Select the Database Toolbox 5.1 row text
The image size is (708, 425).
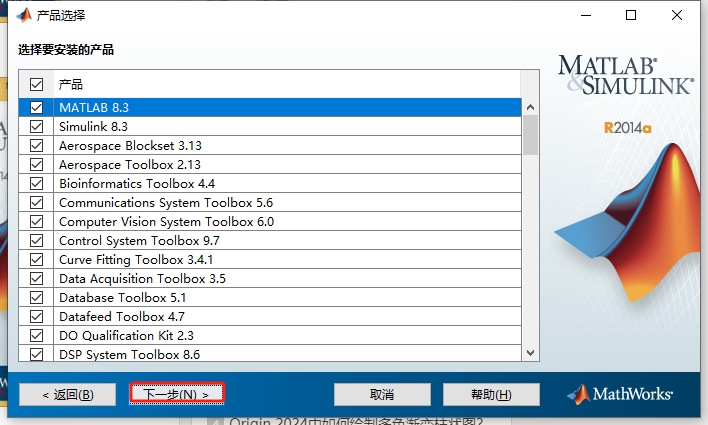[122, 297]
